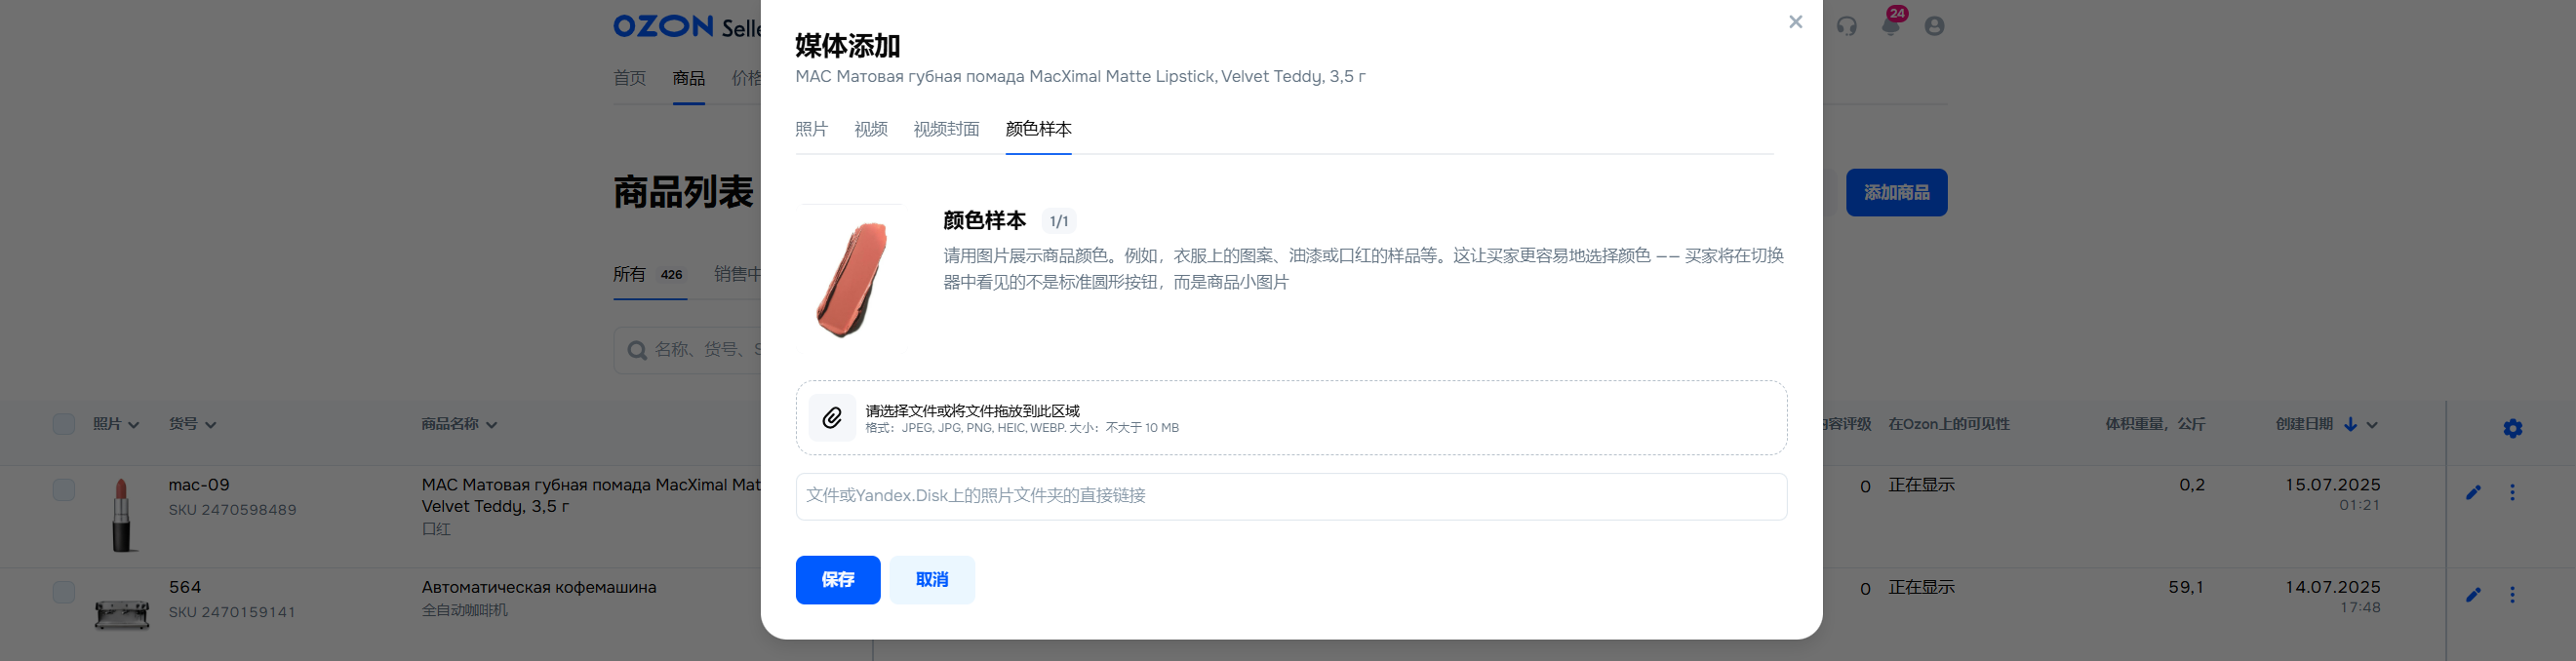The height and width of the screenshot is (661, 2576).
Task: Expand the 创建日期 column chevron
Action: 2372,425
